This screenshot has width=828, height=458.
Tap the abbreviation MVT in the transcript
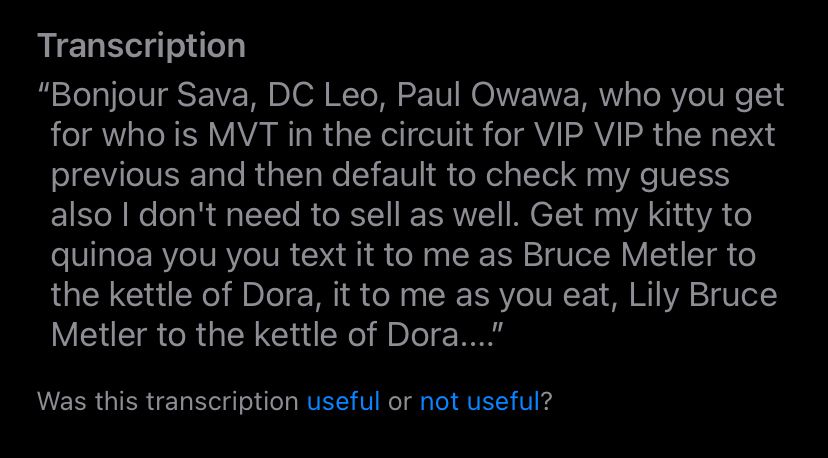click(242, 135)
